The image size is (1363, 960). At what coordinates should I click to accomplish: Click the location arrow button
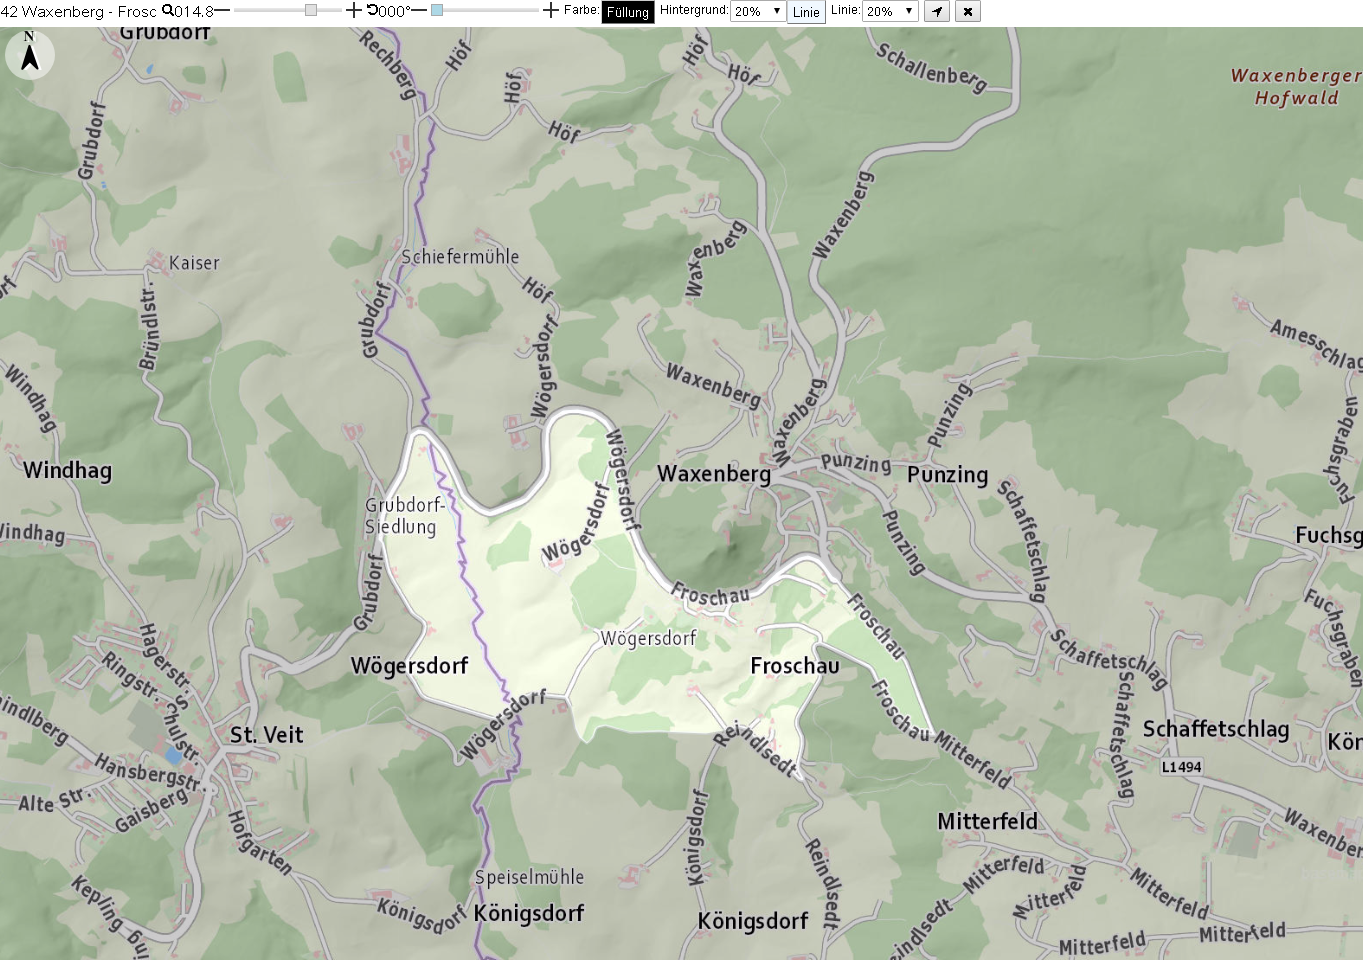coord(937,12)
